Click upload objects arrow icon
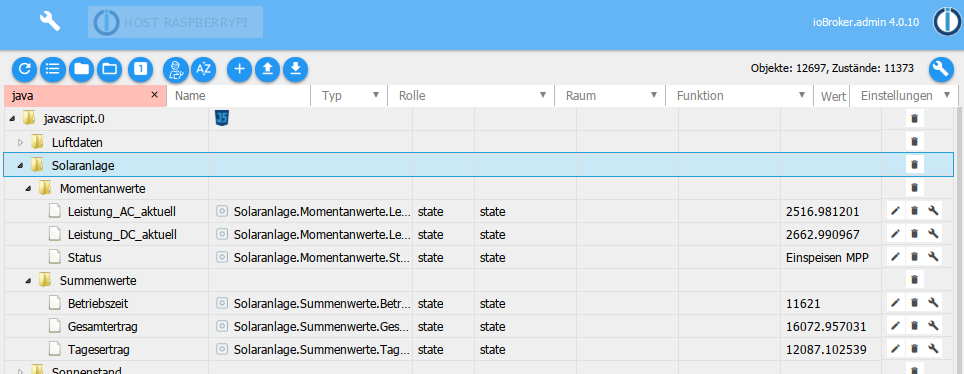Image resolution: width=964 pixels, height=374 pixels. point(267,70)
